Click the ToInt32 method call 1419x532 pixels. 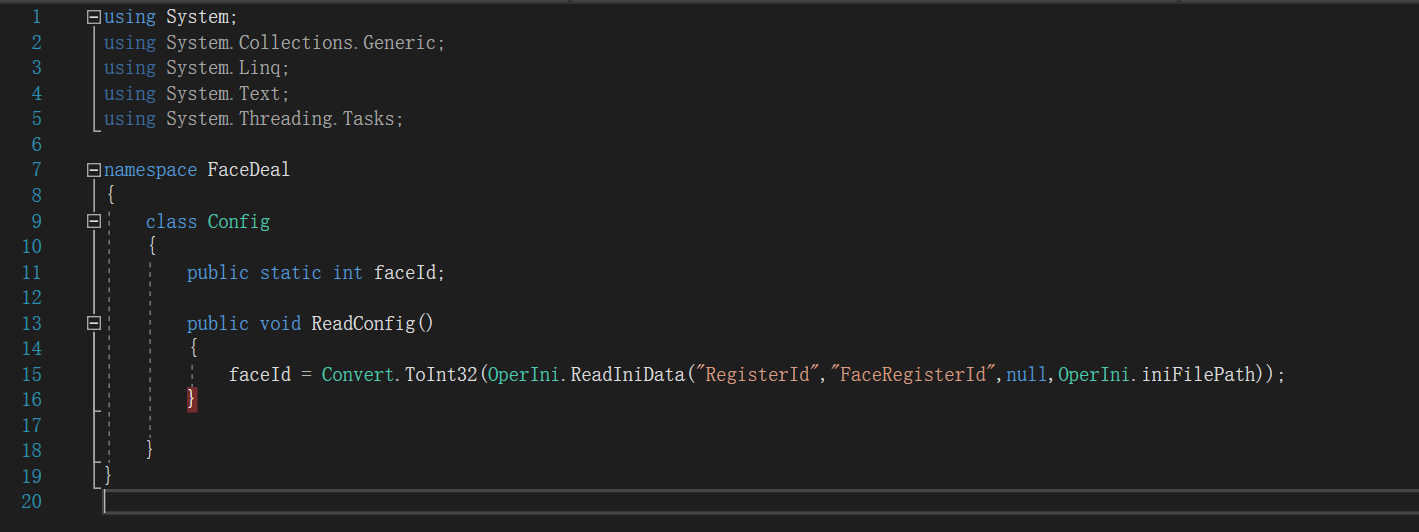(441, 374)
